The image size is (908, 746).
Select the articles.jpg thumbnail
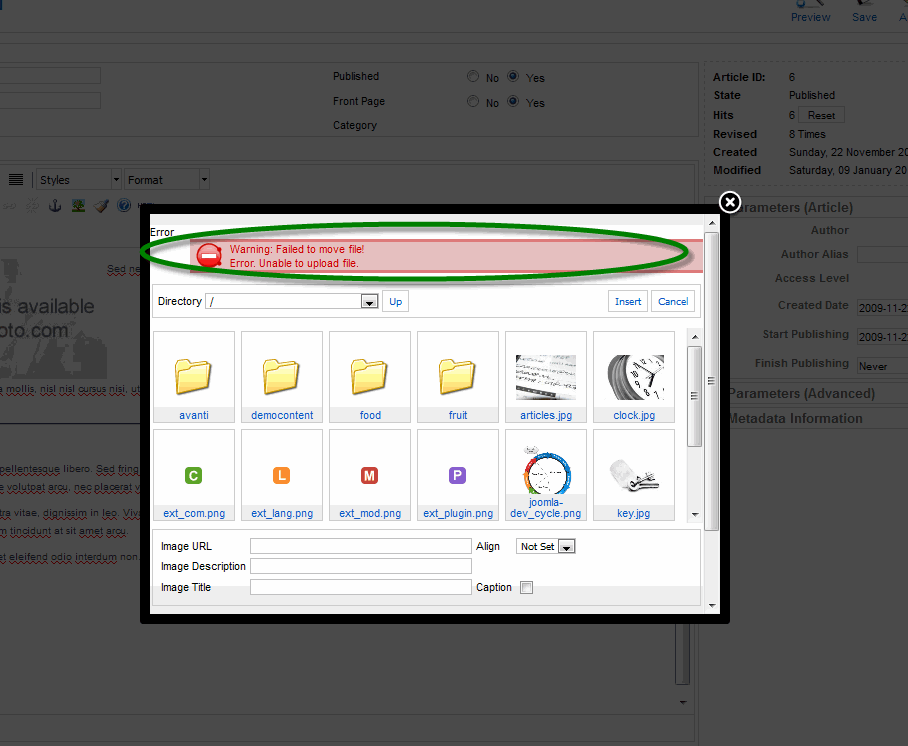(x=545, y=376)
